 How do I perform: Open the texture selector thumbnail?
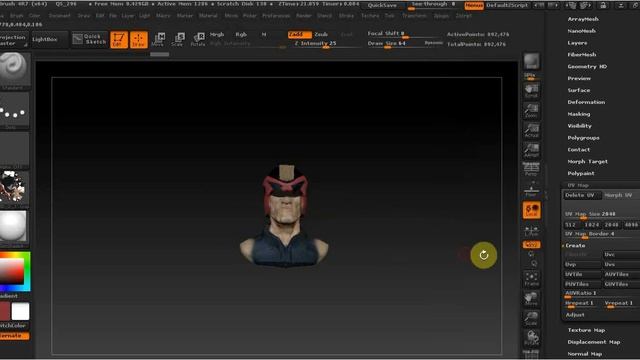coord(14,188)
